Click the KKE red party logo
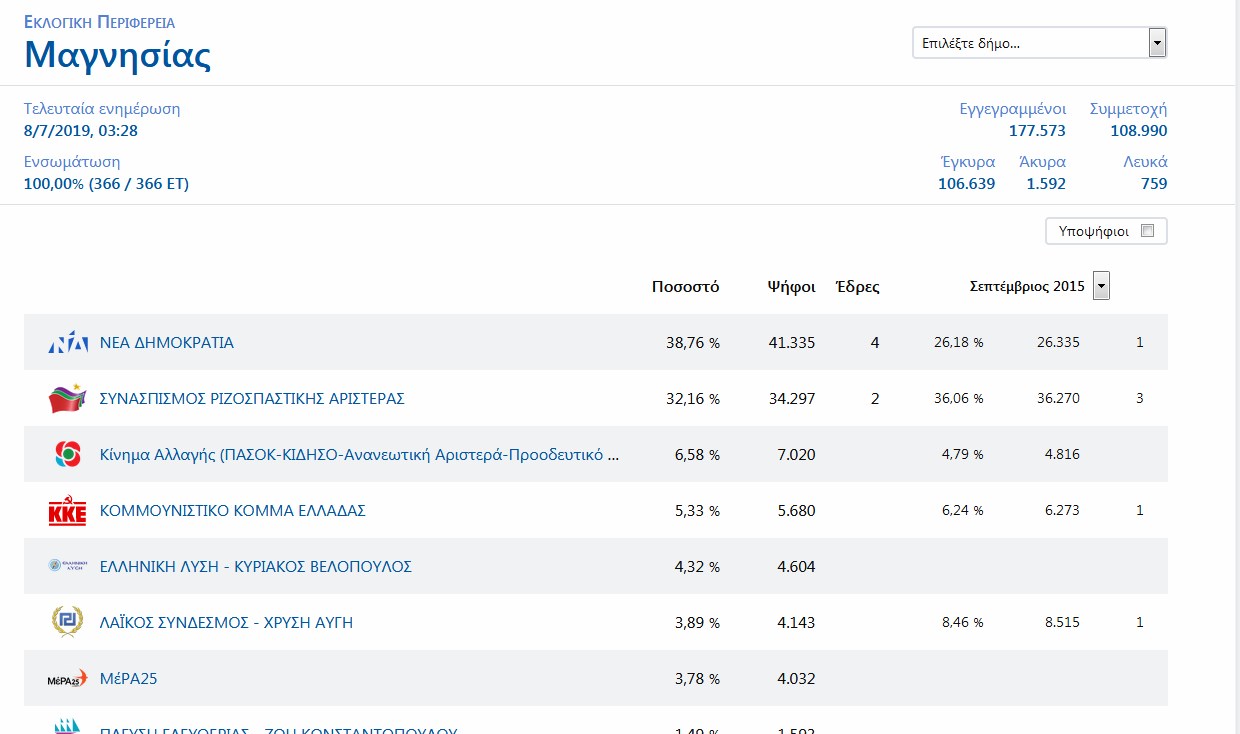 click(68, 511)
